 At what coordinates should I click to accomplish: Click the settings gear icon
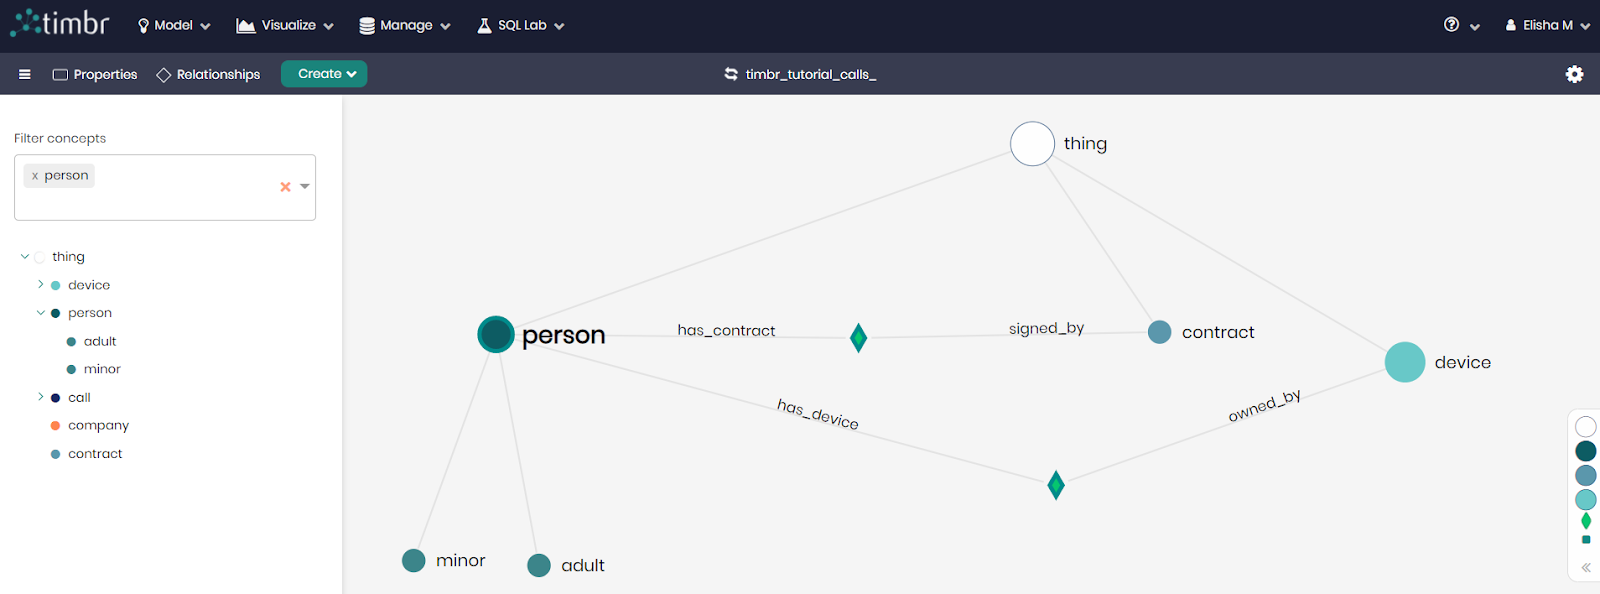click(1574, 74)
